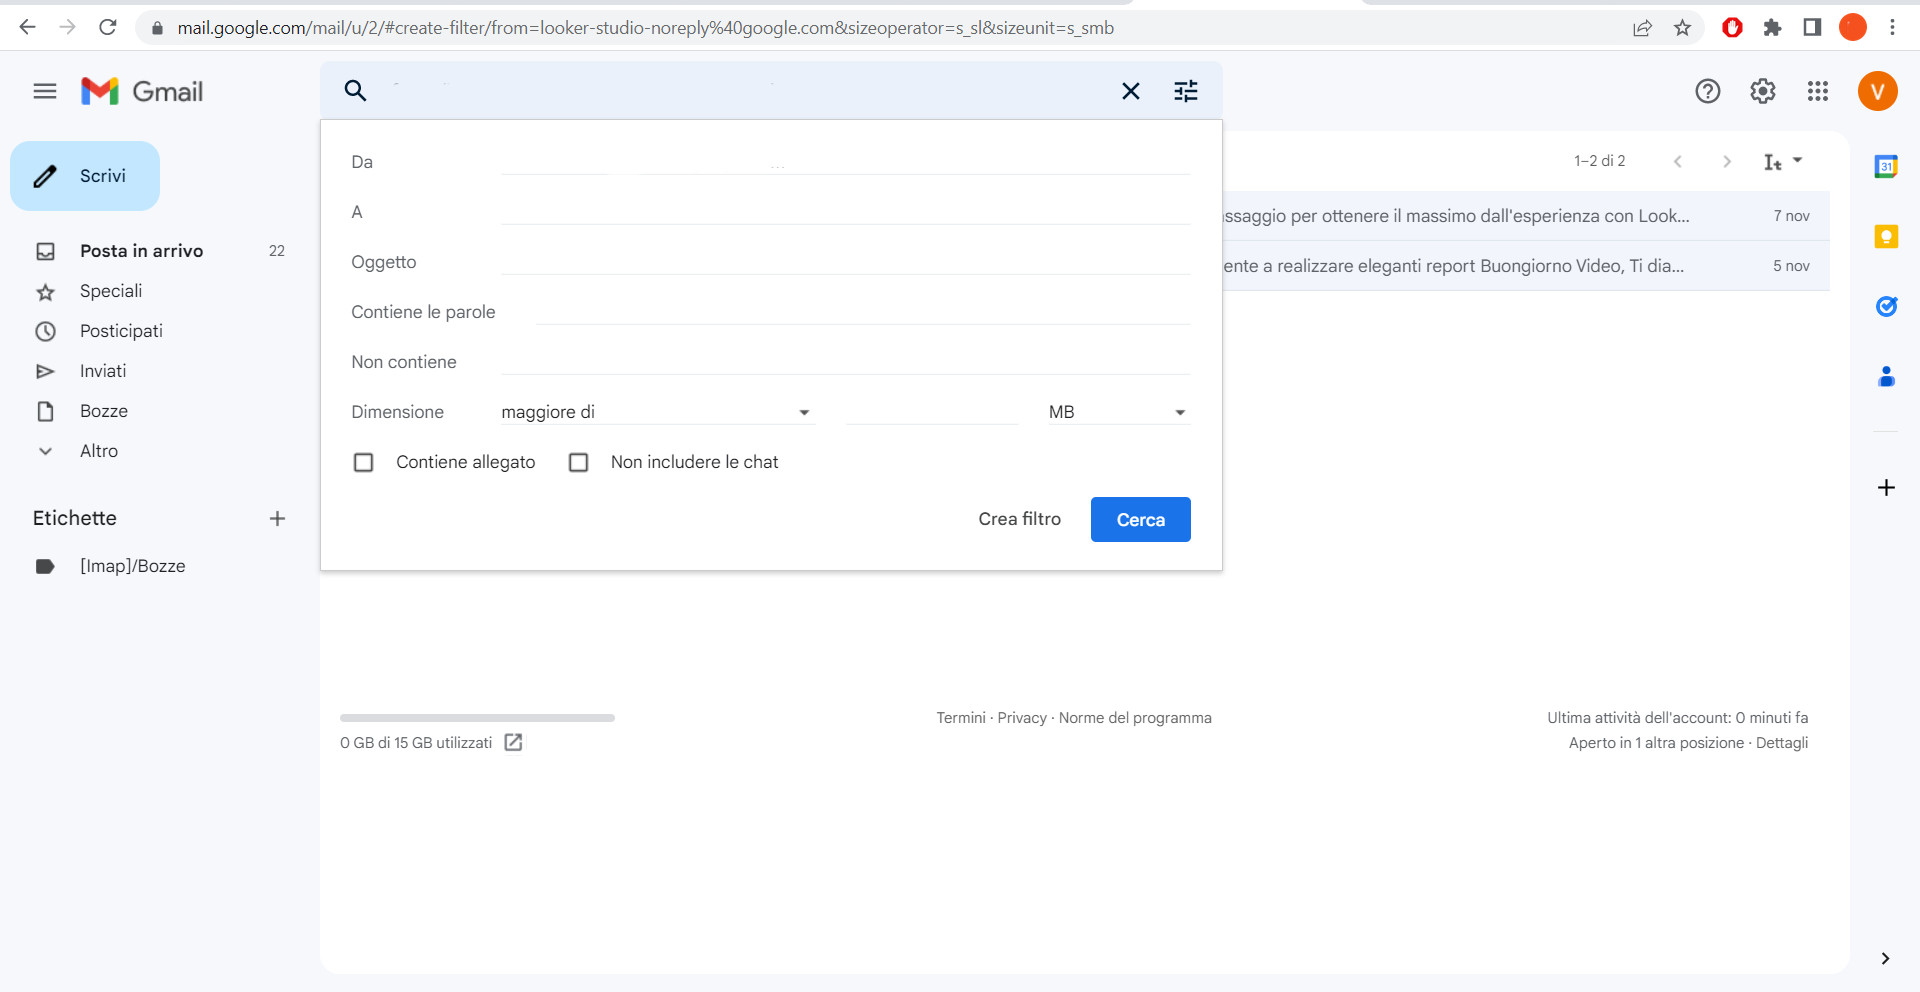The height and width of the screenshot is (992, 1920).
Task: Open Gmail quick settings gear
Action: tap(1763, 91)
